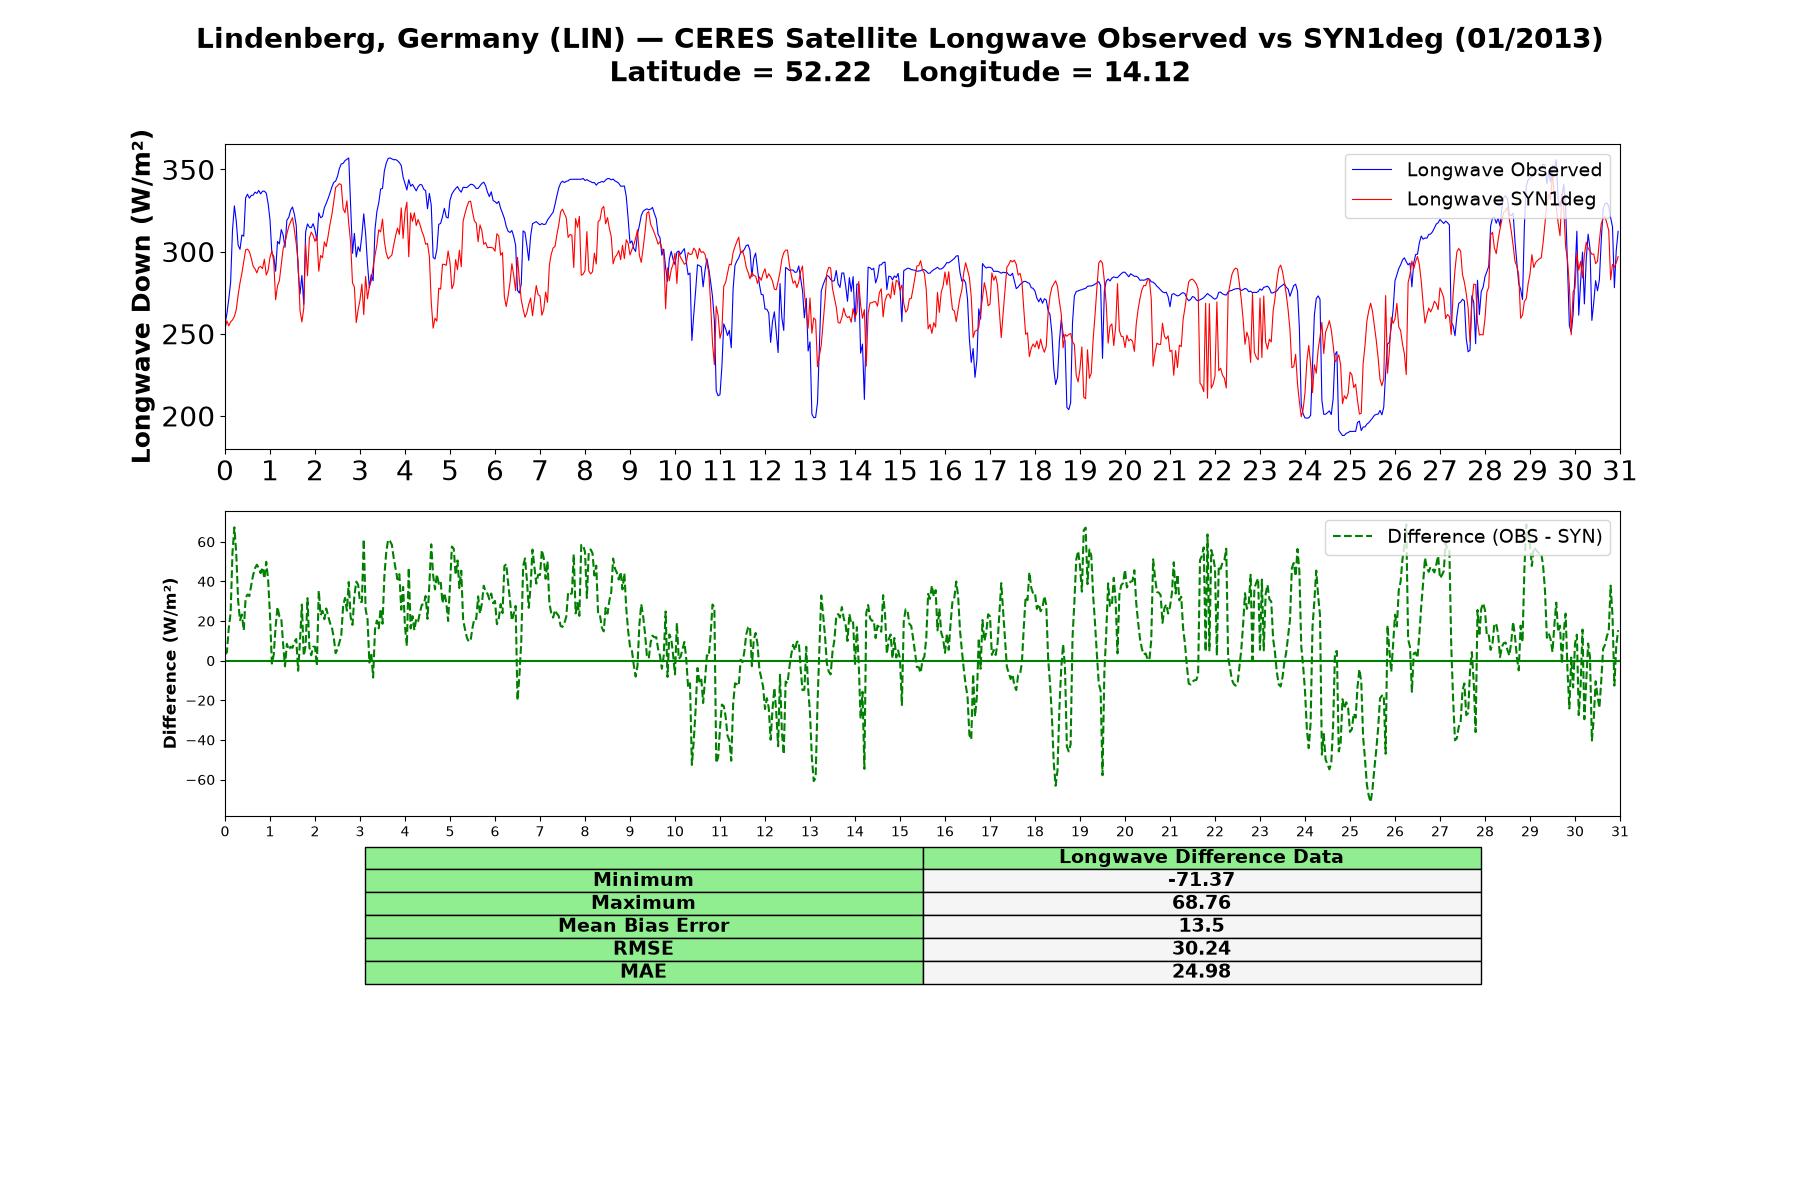Click the RMSE row label
This screenshot has height=1200, width=1800.
(643, 949)
